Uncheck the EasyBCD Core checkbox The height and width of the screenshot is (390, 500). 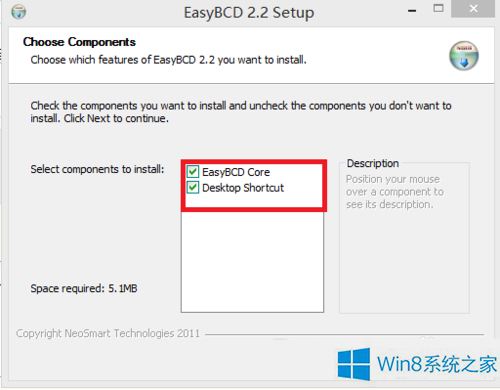[x=193, y=172]
